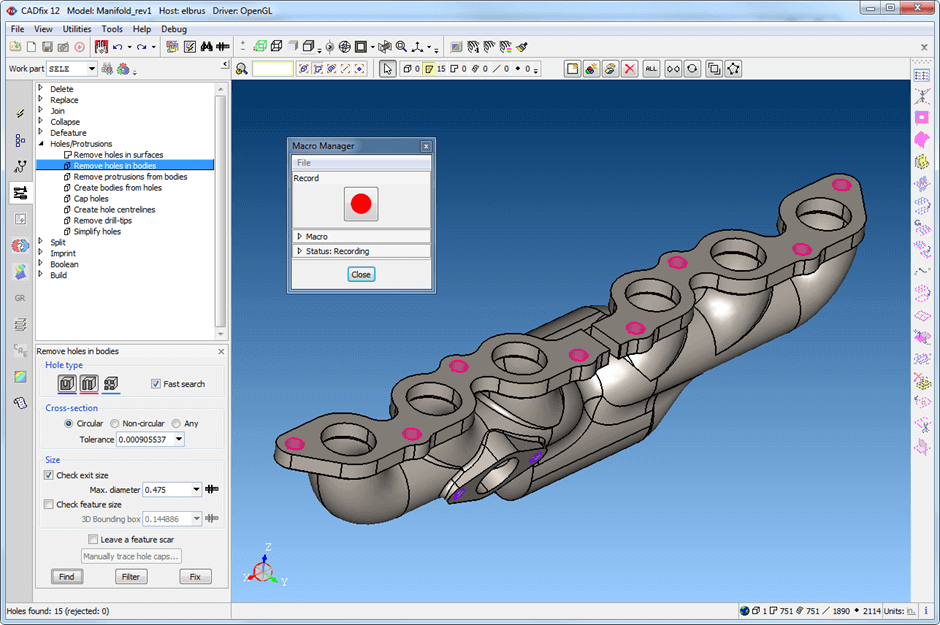Select Simplify holes tree item
This screenshot has width=940, height=625.
[x=97, y=231]
